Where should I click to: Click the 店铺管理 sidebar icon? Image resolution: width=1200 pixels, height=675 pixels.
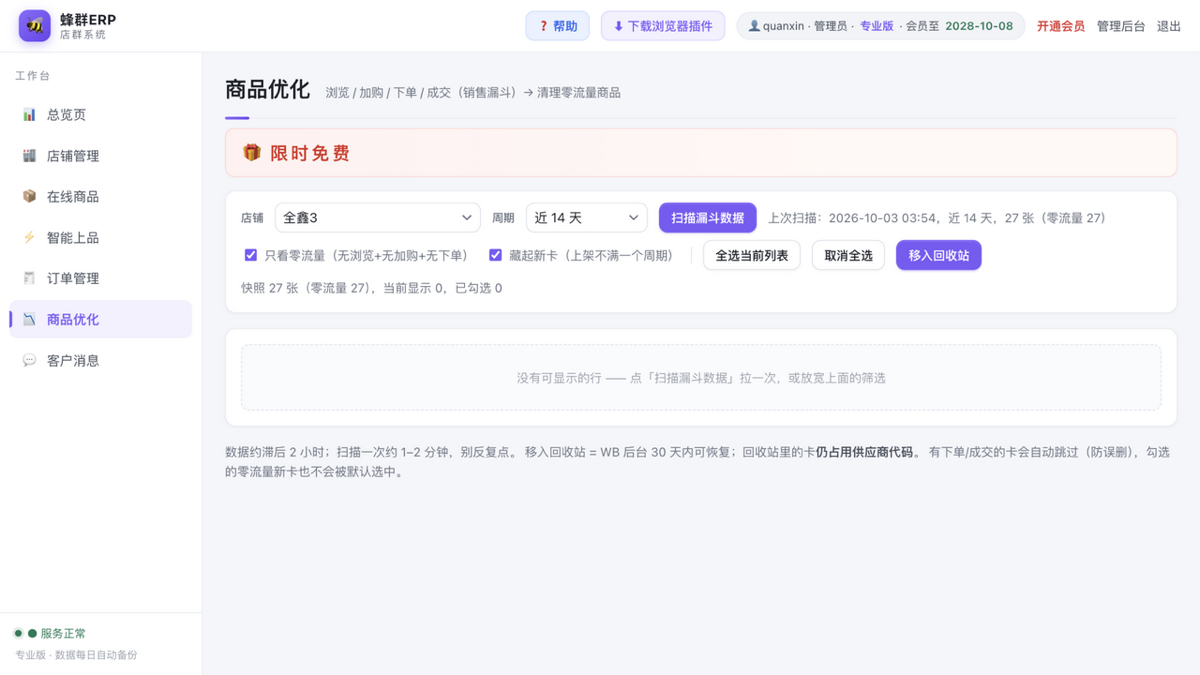click(29, 156)
